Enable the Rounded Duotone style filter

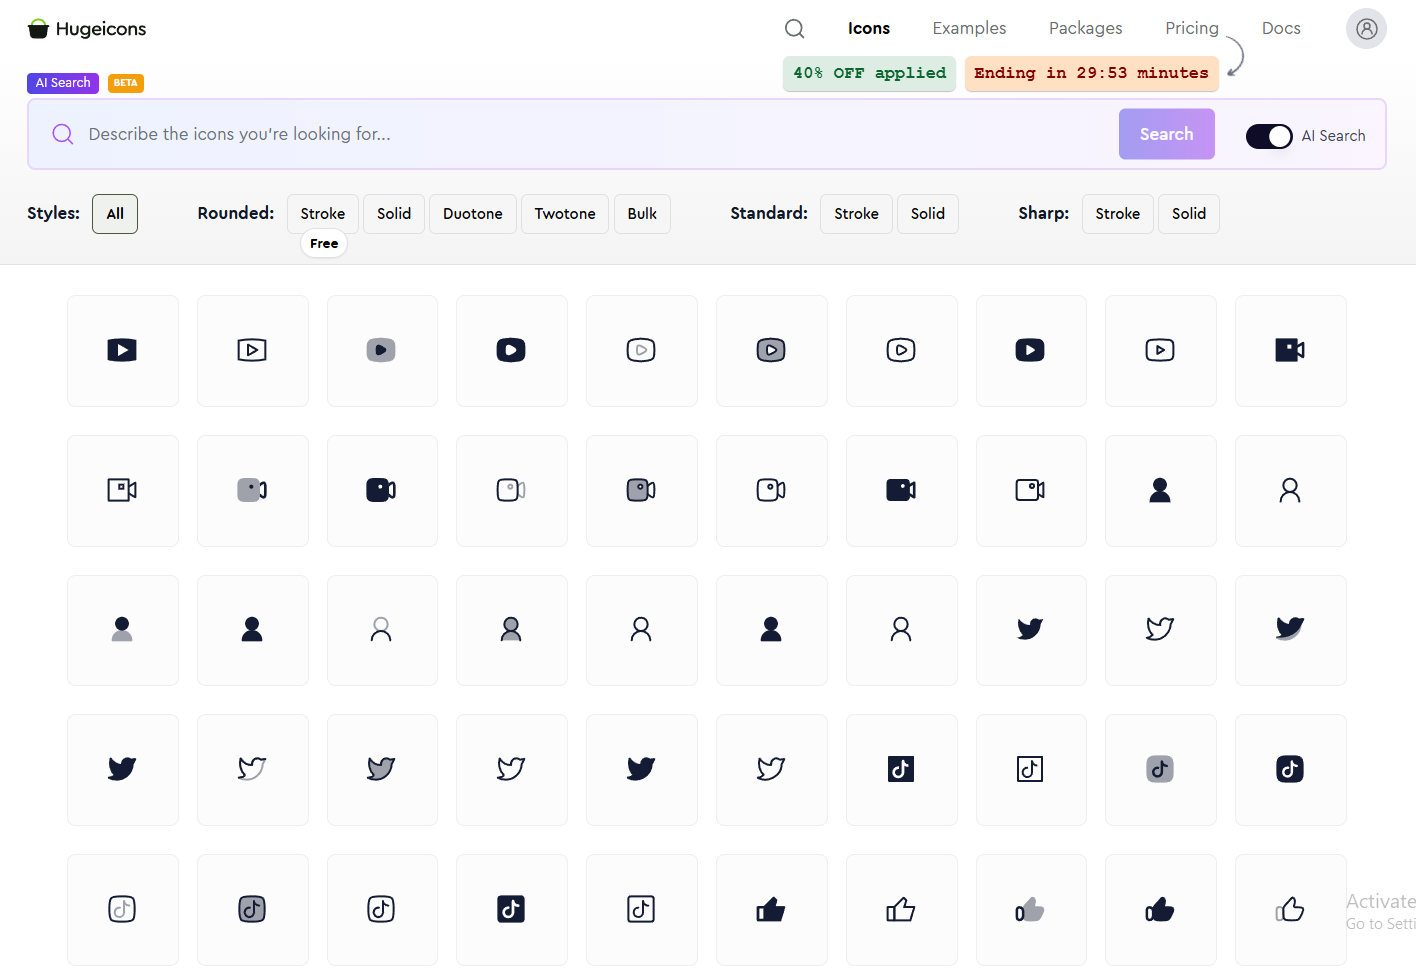pyautogui.click(x=472, y=214)
